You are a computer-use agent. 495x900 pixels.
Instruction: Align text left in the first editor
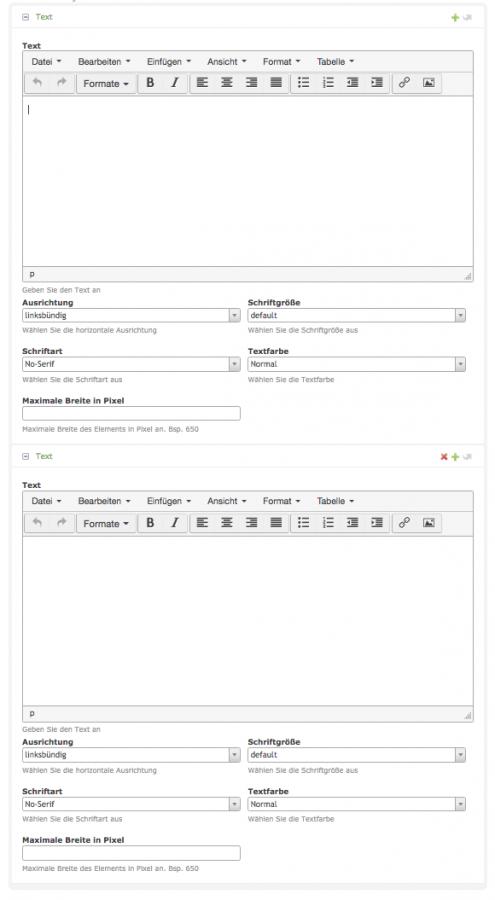tap(202, 83)
